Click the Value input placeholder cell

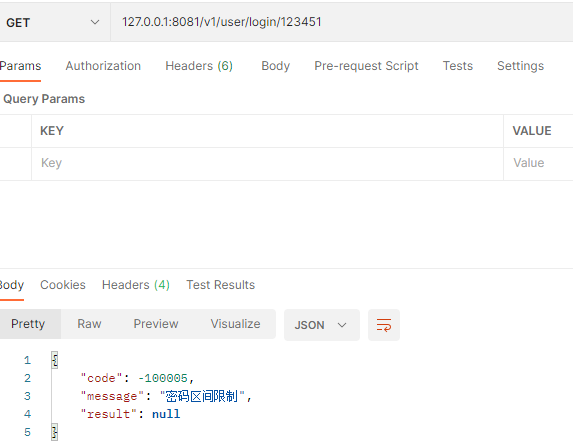pos(538,164)
